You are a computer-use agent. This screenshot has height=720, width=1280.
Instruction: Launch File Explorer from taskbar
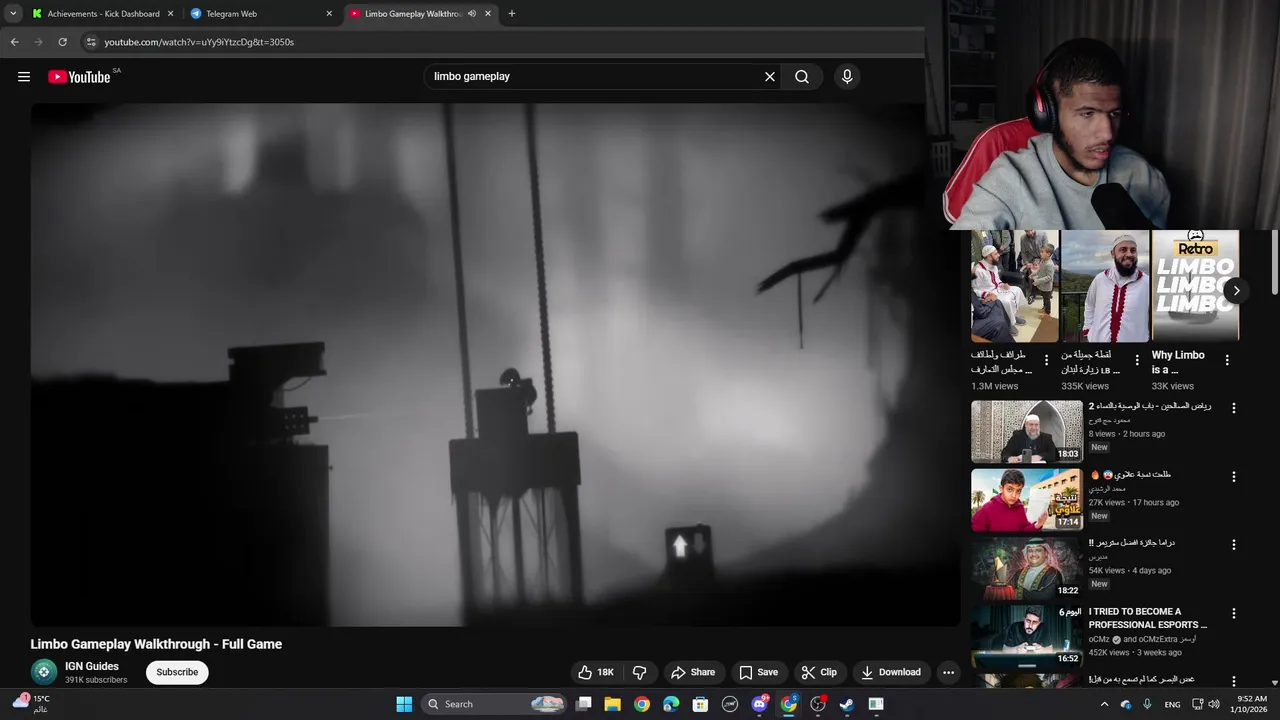pos(613,704)
